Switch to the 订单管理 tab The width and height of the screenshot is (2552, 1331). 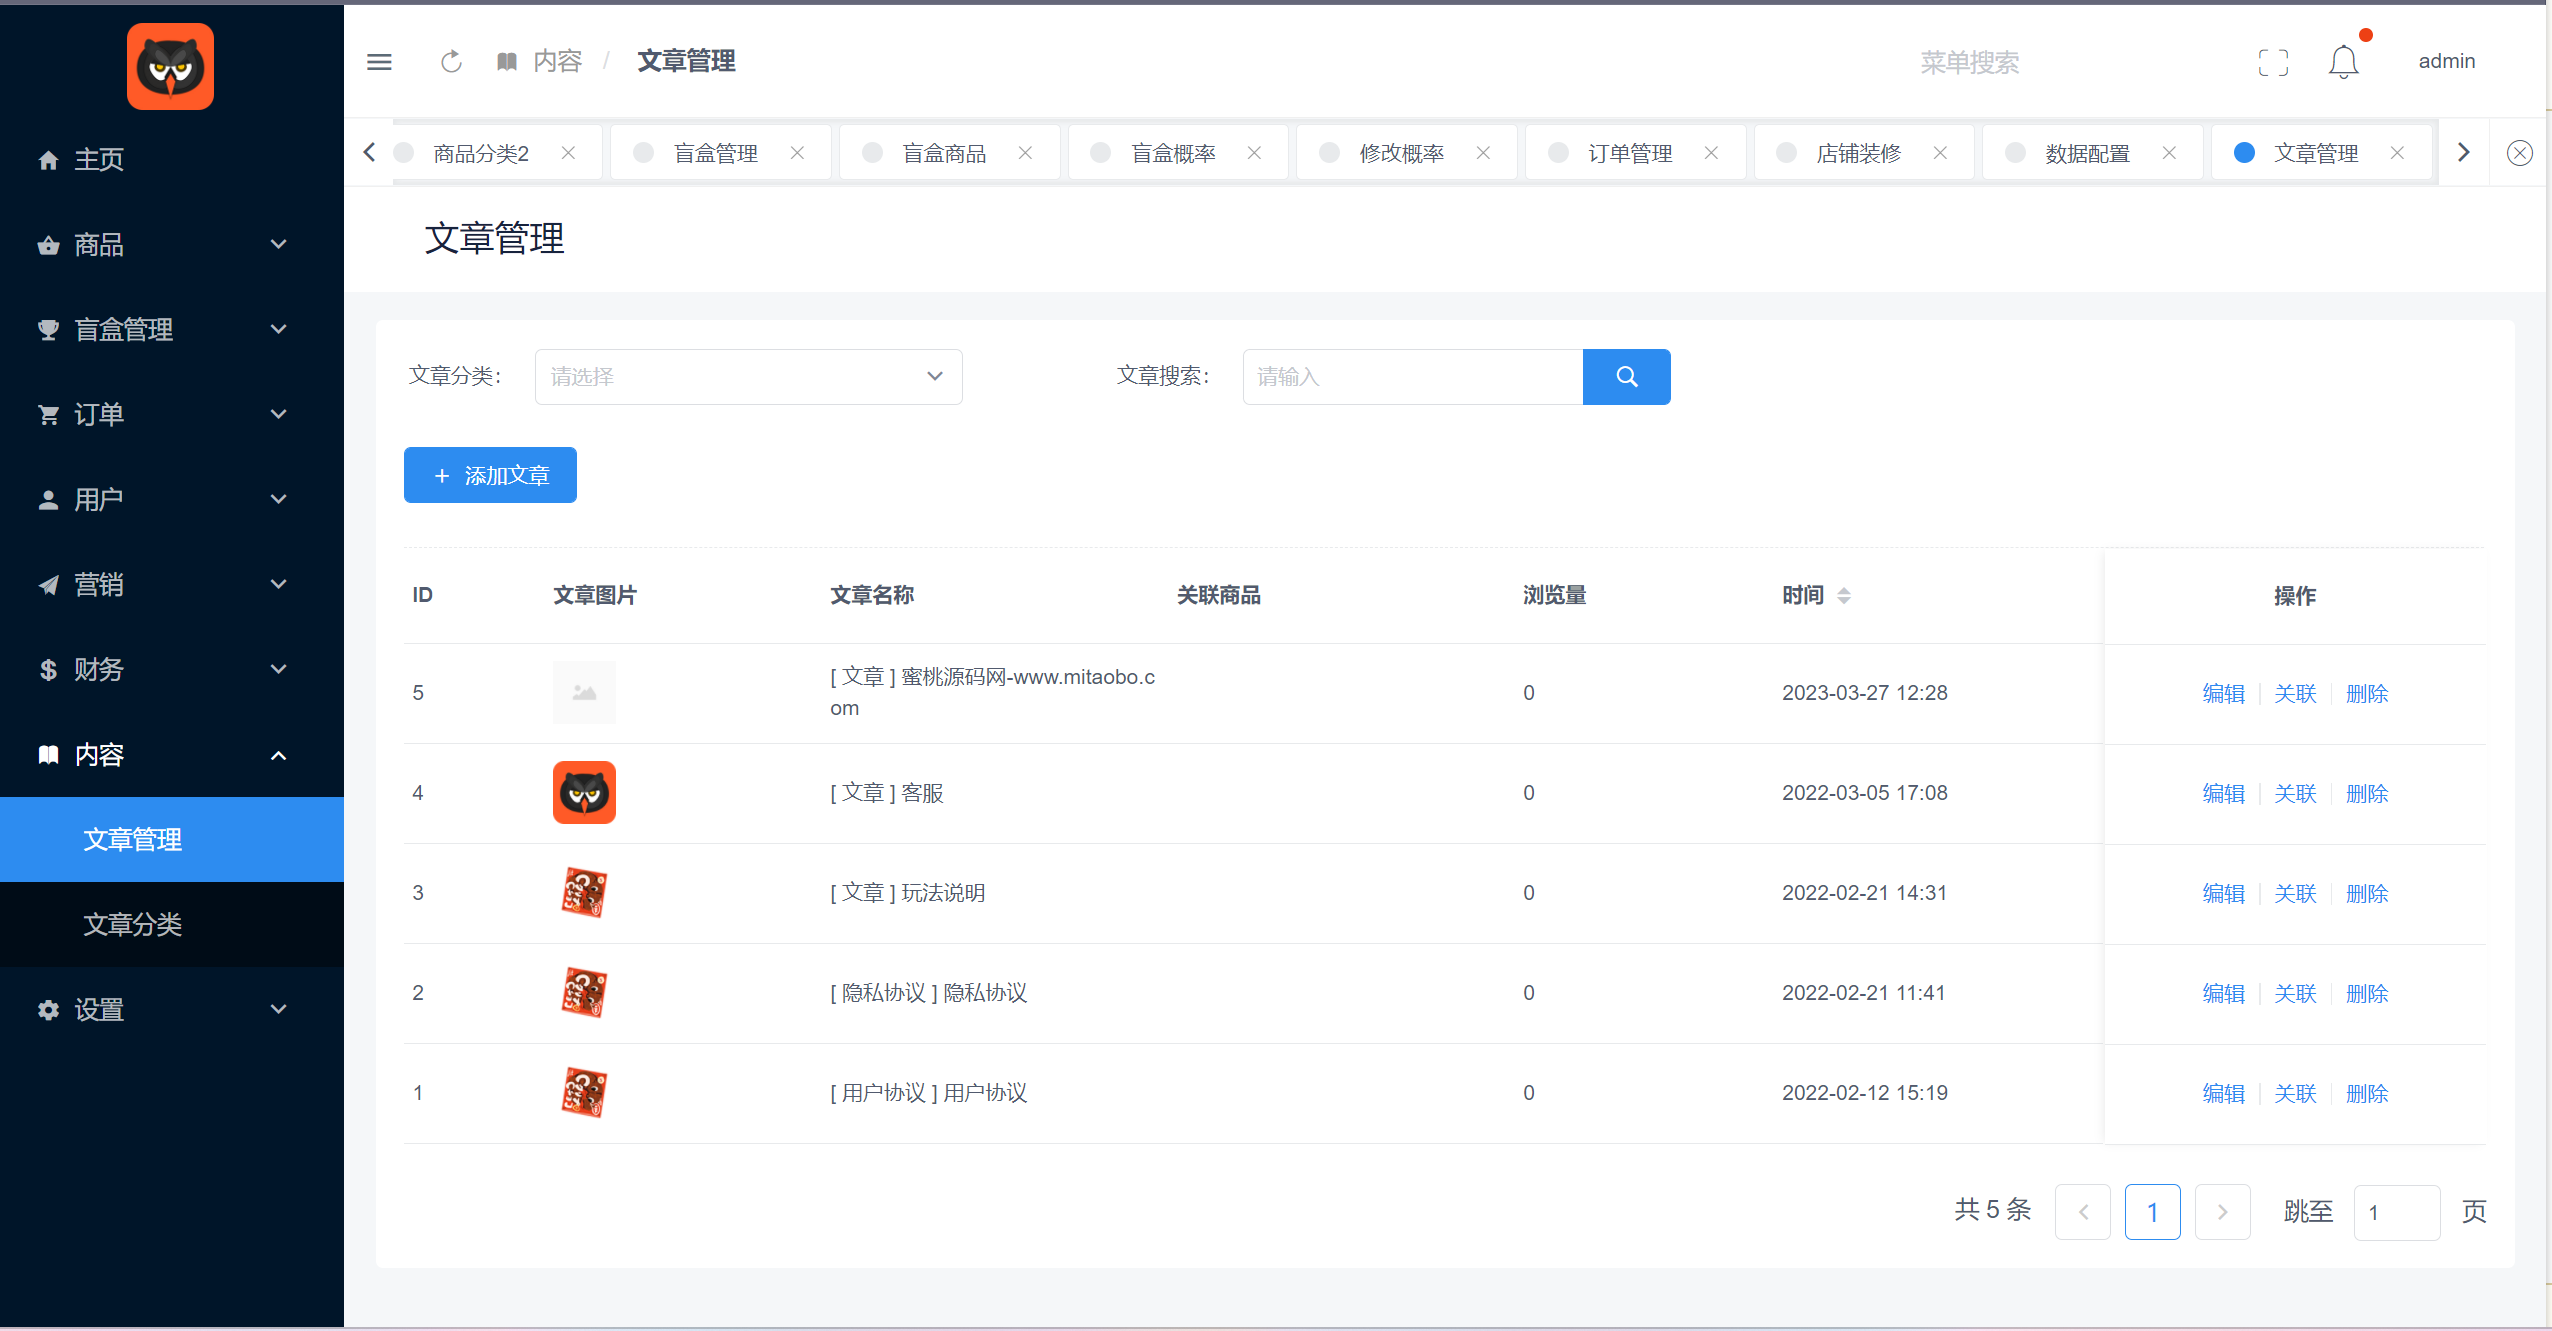pyautogui.click(x=1629, y=154)
